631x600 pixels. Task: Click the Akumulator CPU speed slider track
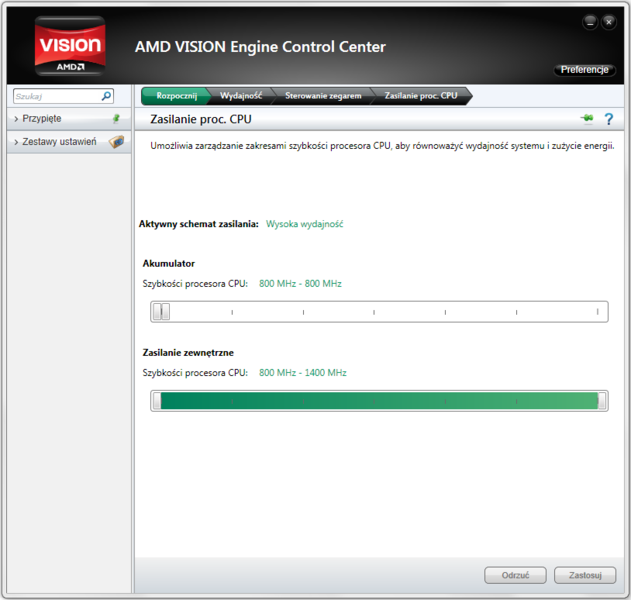[x=379, y=311]
